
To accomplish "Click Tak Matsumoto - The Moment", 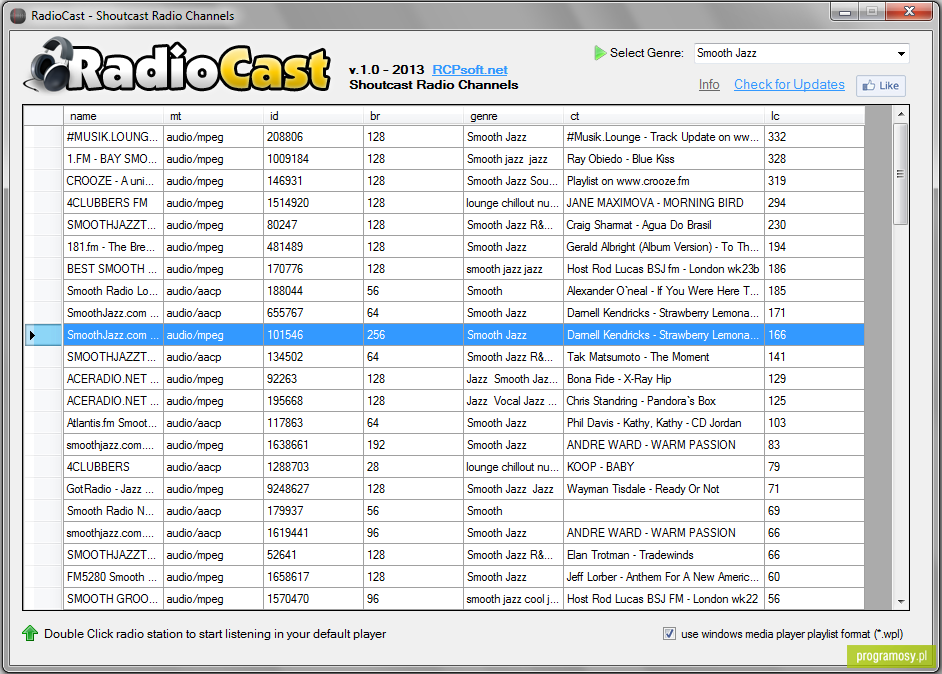I will (664, 357).
